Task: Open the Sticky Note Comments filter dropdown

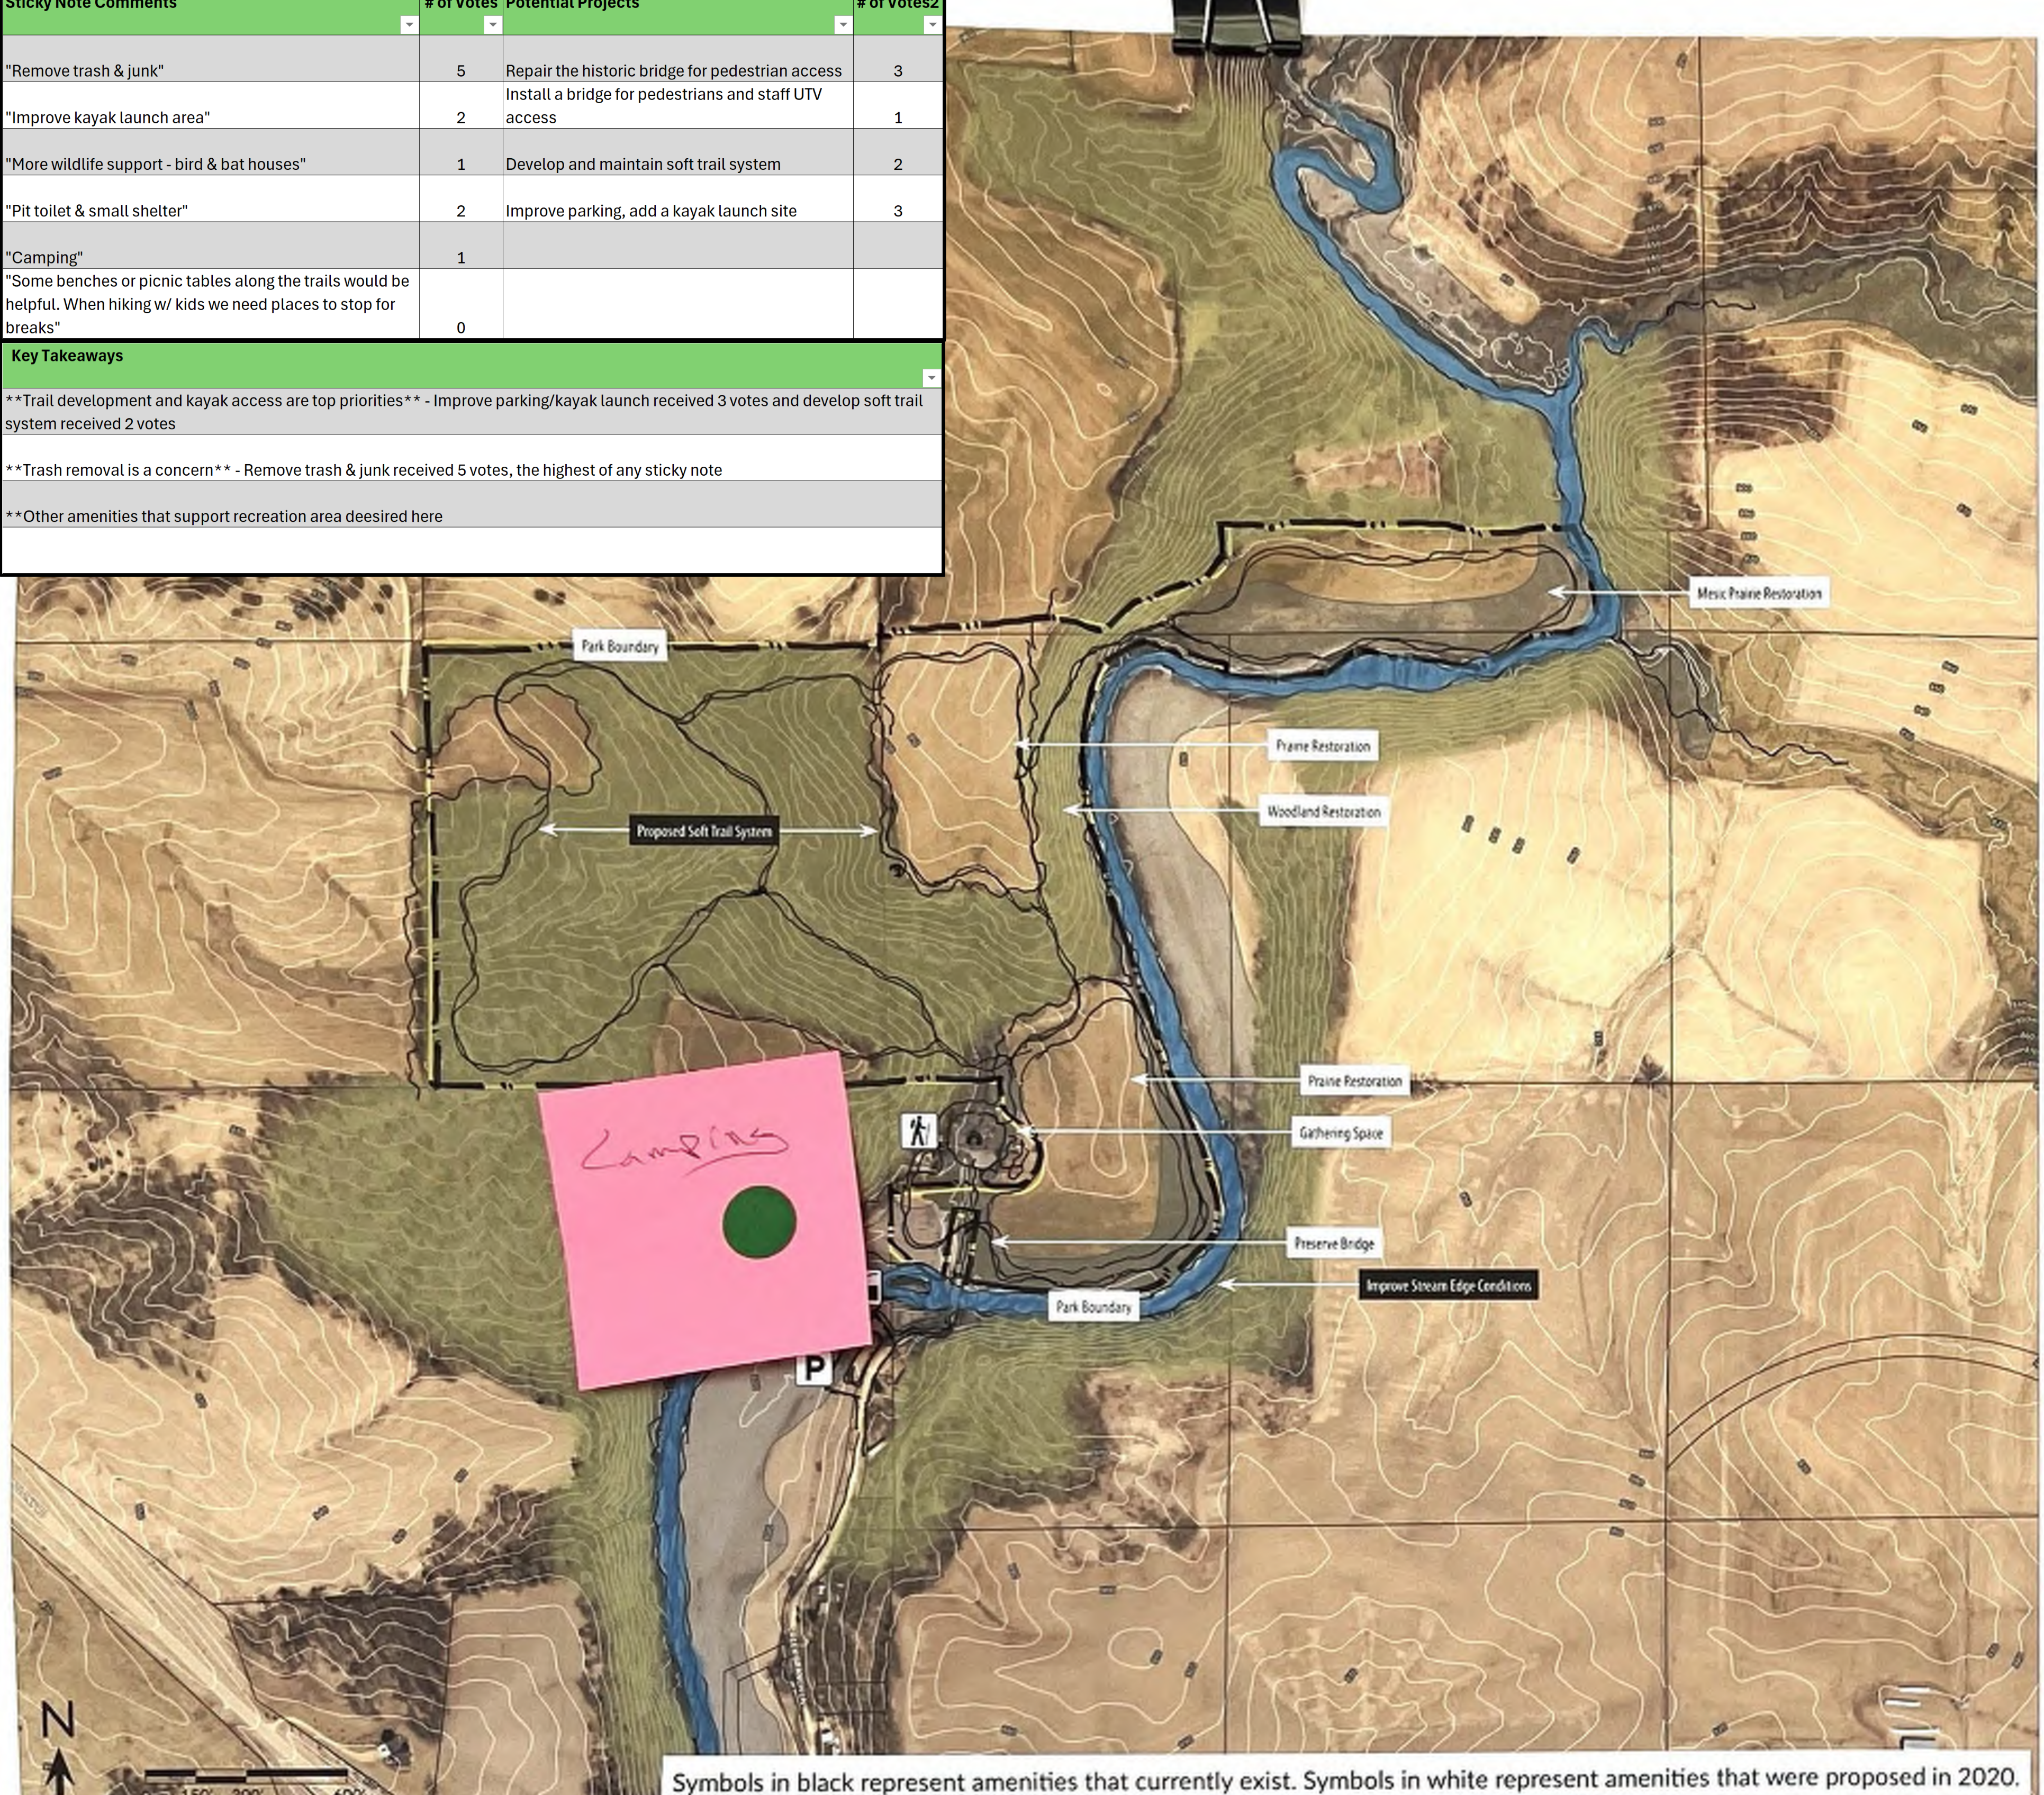Action: (x=409, y=25)
